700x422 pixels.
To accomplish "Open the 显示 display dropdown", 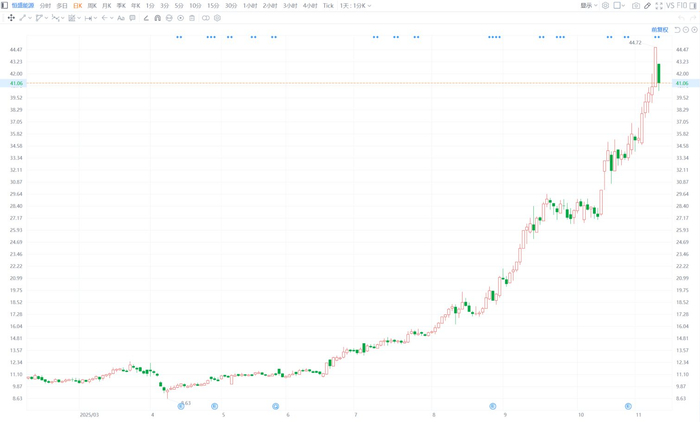I will pyautogui.click(x=589, y=6).
